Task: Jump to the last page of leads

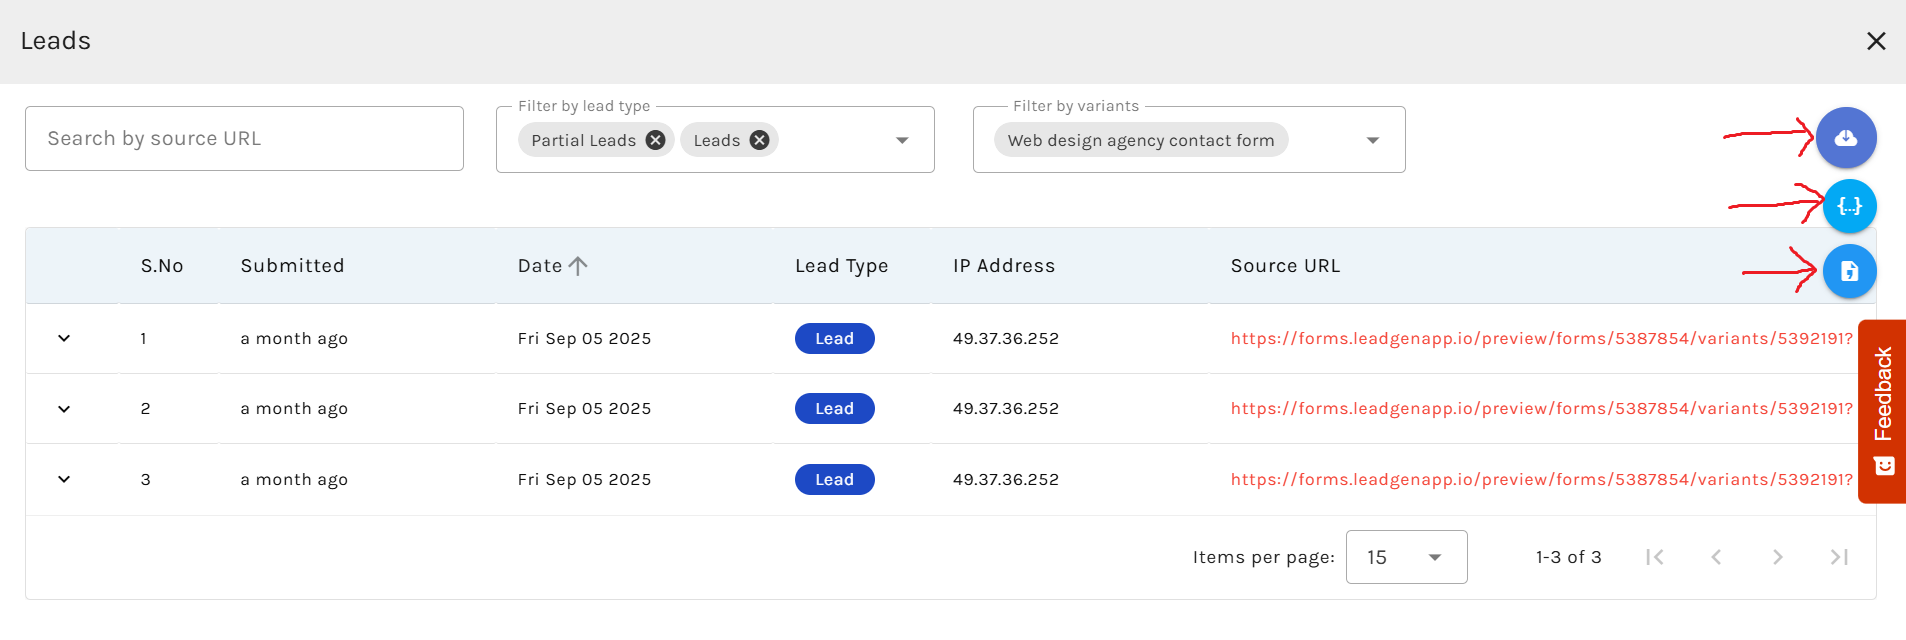Action: 1838,557
